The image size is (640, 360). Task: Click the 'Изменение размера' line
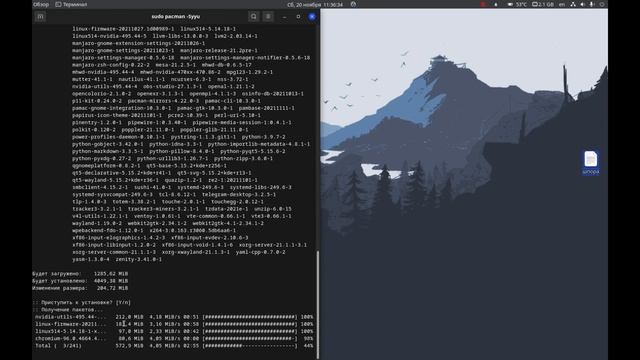tap(80, 288)
